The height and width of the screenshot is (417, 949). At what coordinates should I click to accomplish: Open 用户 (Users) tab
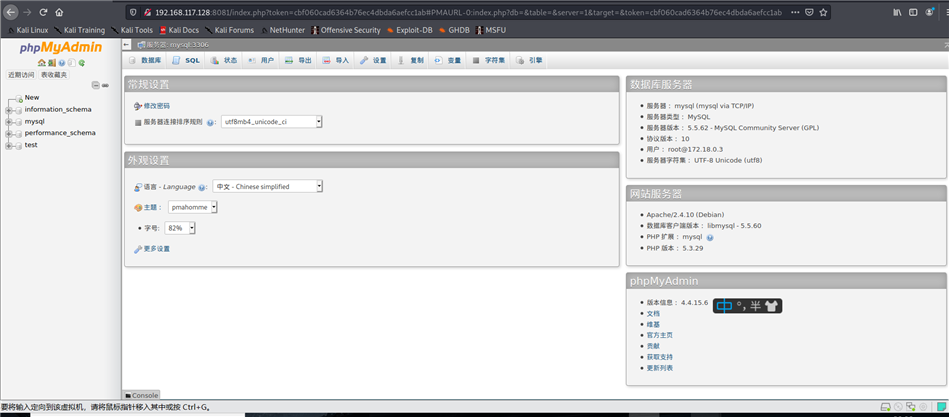pyautogui.click(x=261, y=61)
